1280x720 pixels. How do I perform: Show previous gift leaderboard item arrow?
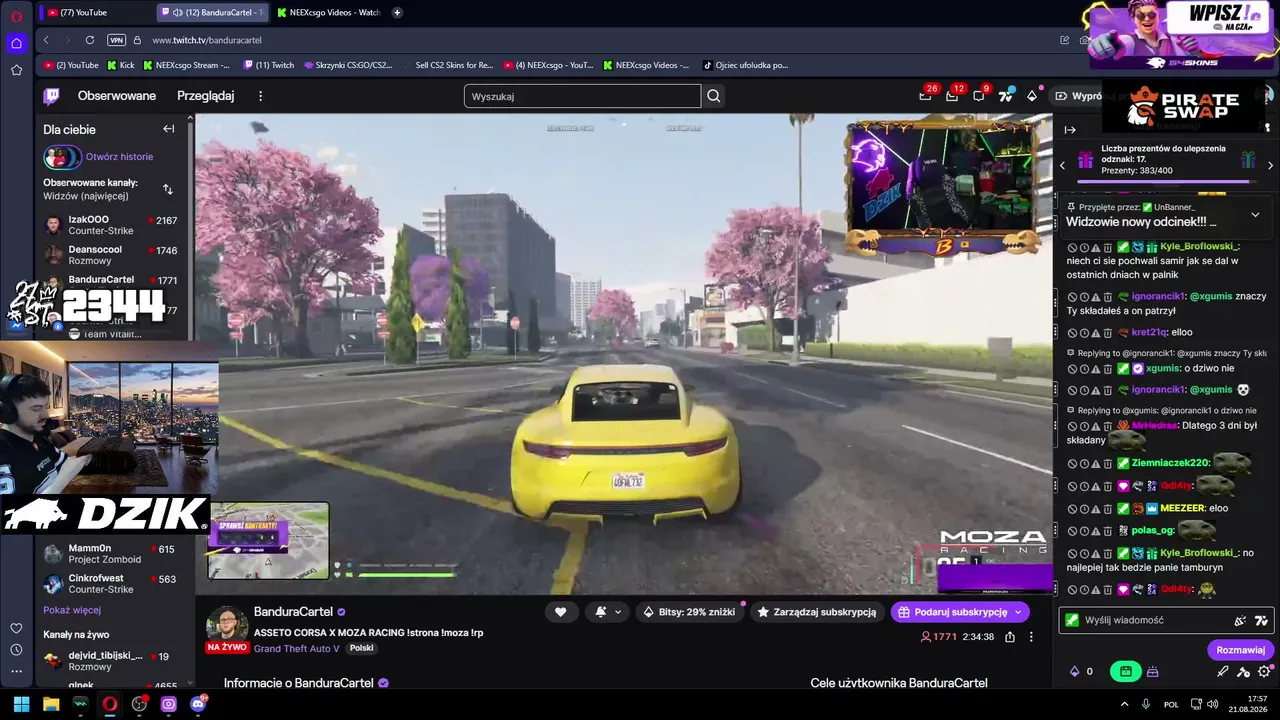click(1063, 165)
